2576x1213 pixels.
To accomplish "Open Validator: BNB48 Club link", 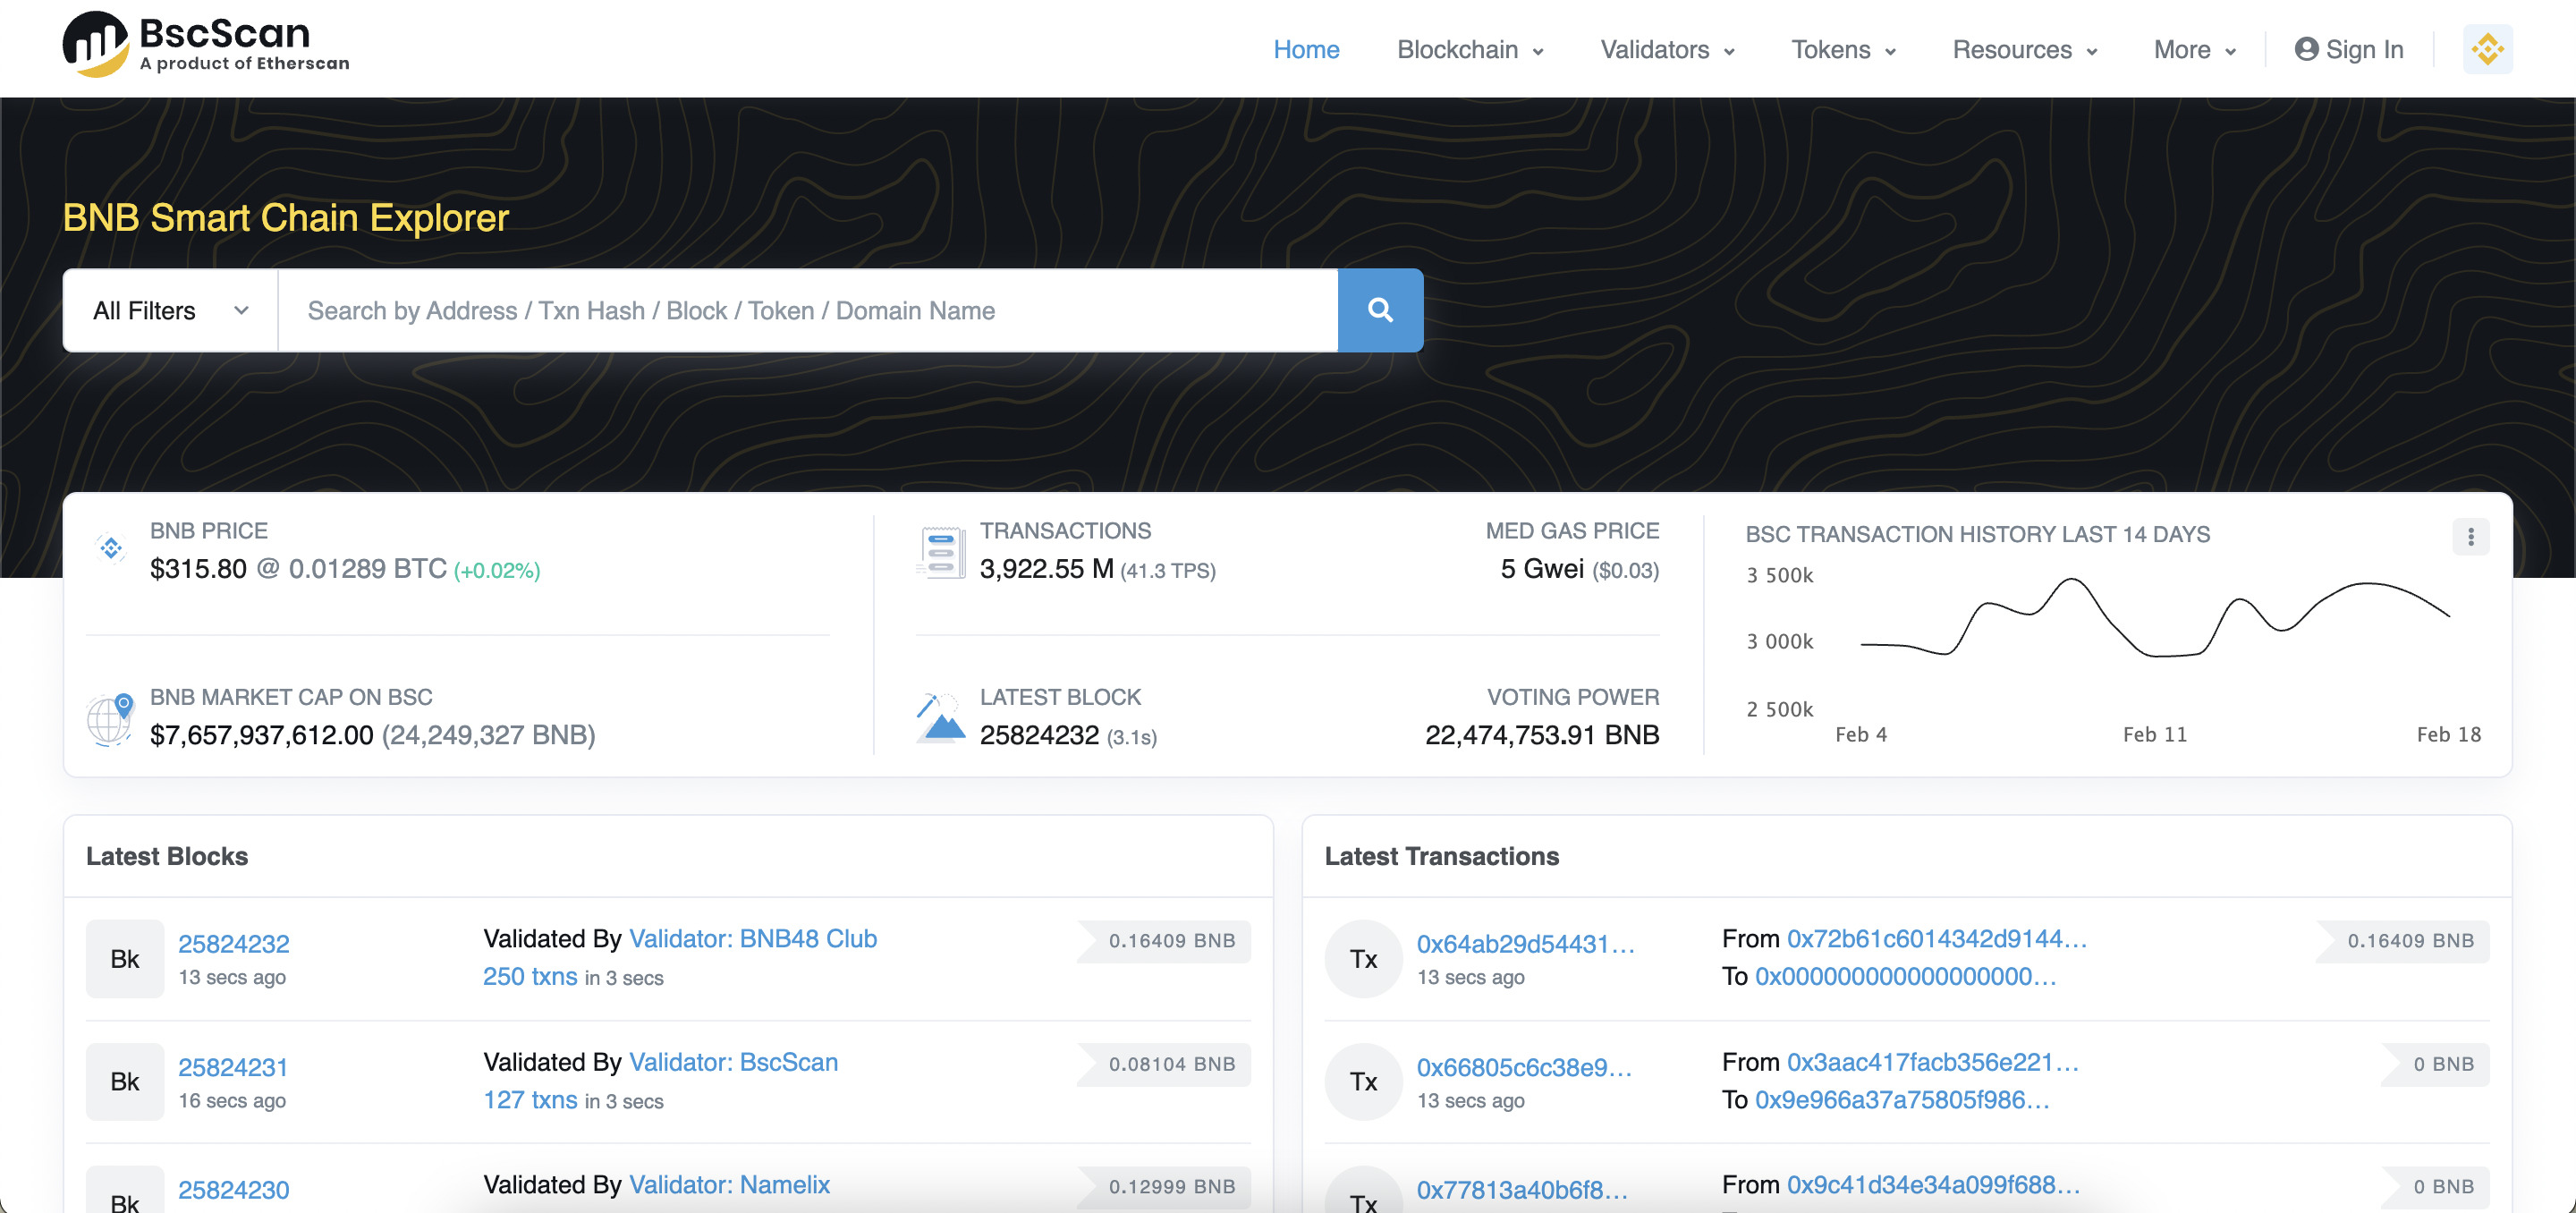I will (753, 938).
